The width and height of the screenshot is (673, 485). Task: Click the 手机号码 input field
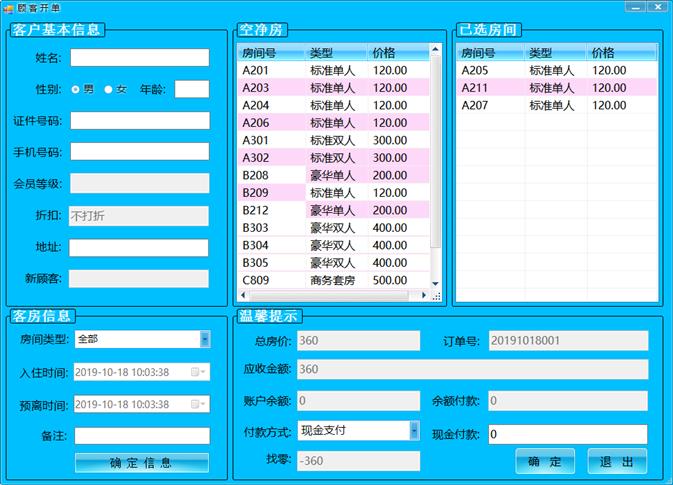click(x=140, y=152)
